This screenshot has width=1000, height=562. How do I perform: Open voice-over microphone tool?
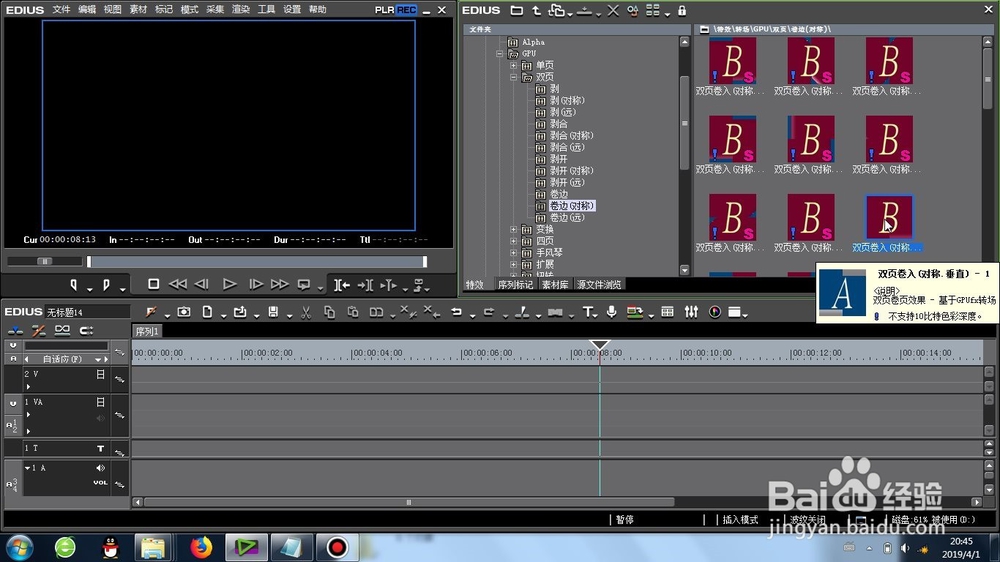pyautogui.click(x=612, y=312)
